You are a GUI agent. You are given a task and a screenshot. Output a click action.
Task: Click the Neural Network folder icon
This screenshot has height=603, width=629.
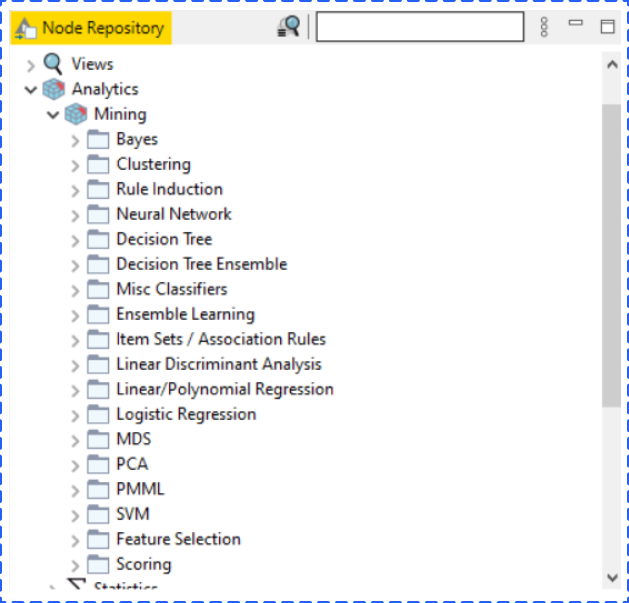[98, 214]
